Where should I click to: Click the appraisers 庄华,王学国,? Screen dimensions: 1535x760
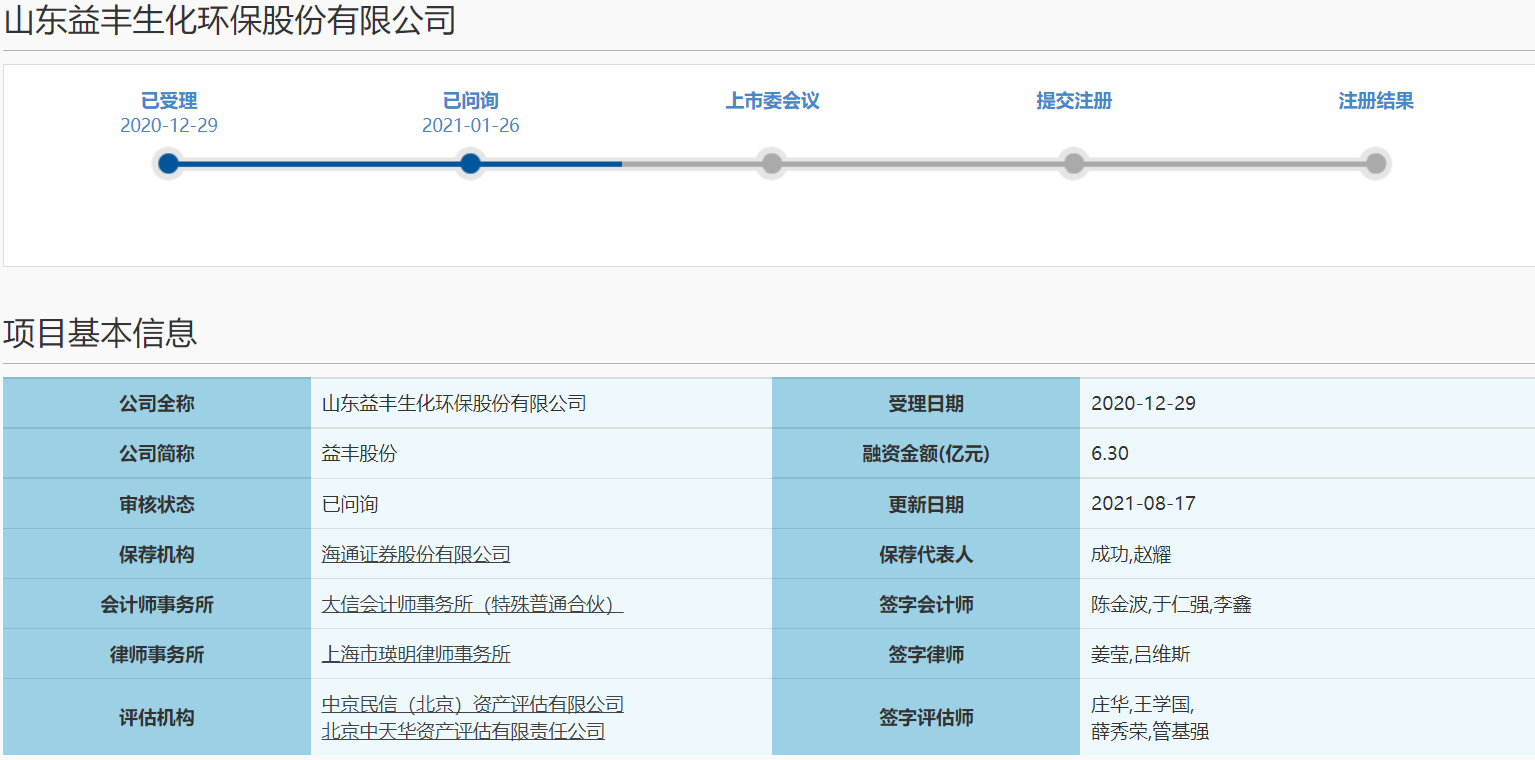point(1143,704)
